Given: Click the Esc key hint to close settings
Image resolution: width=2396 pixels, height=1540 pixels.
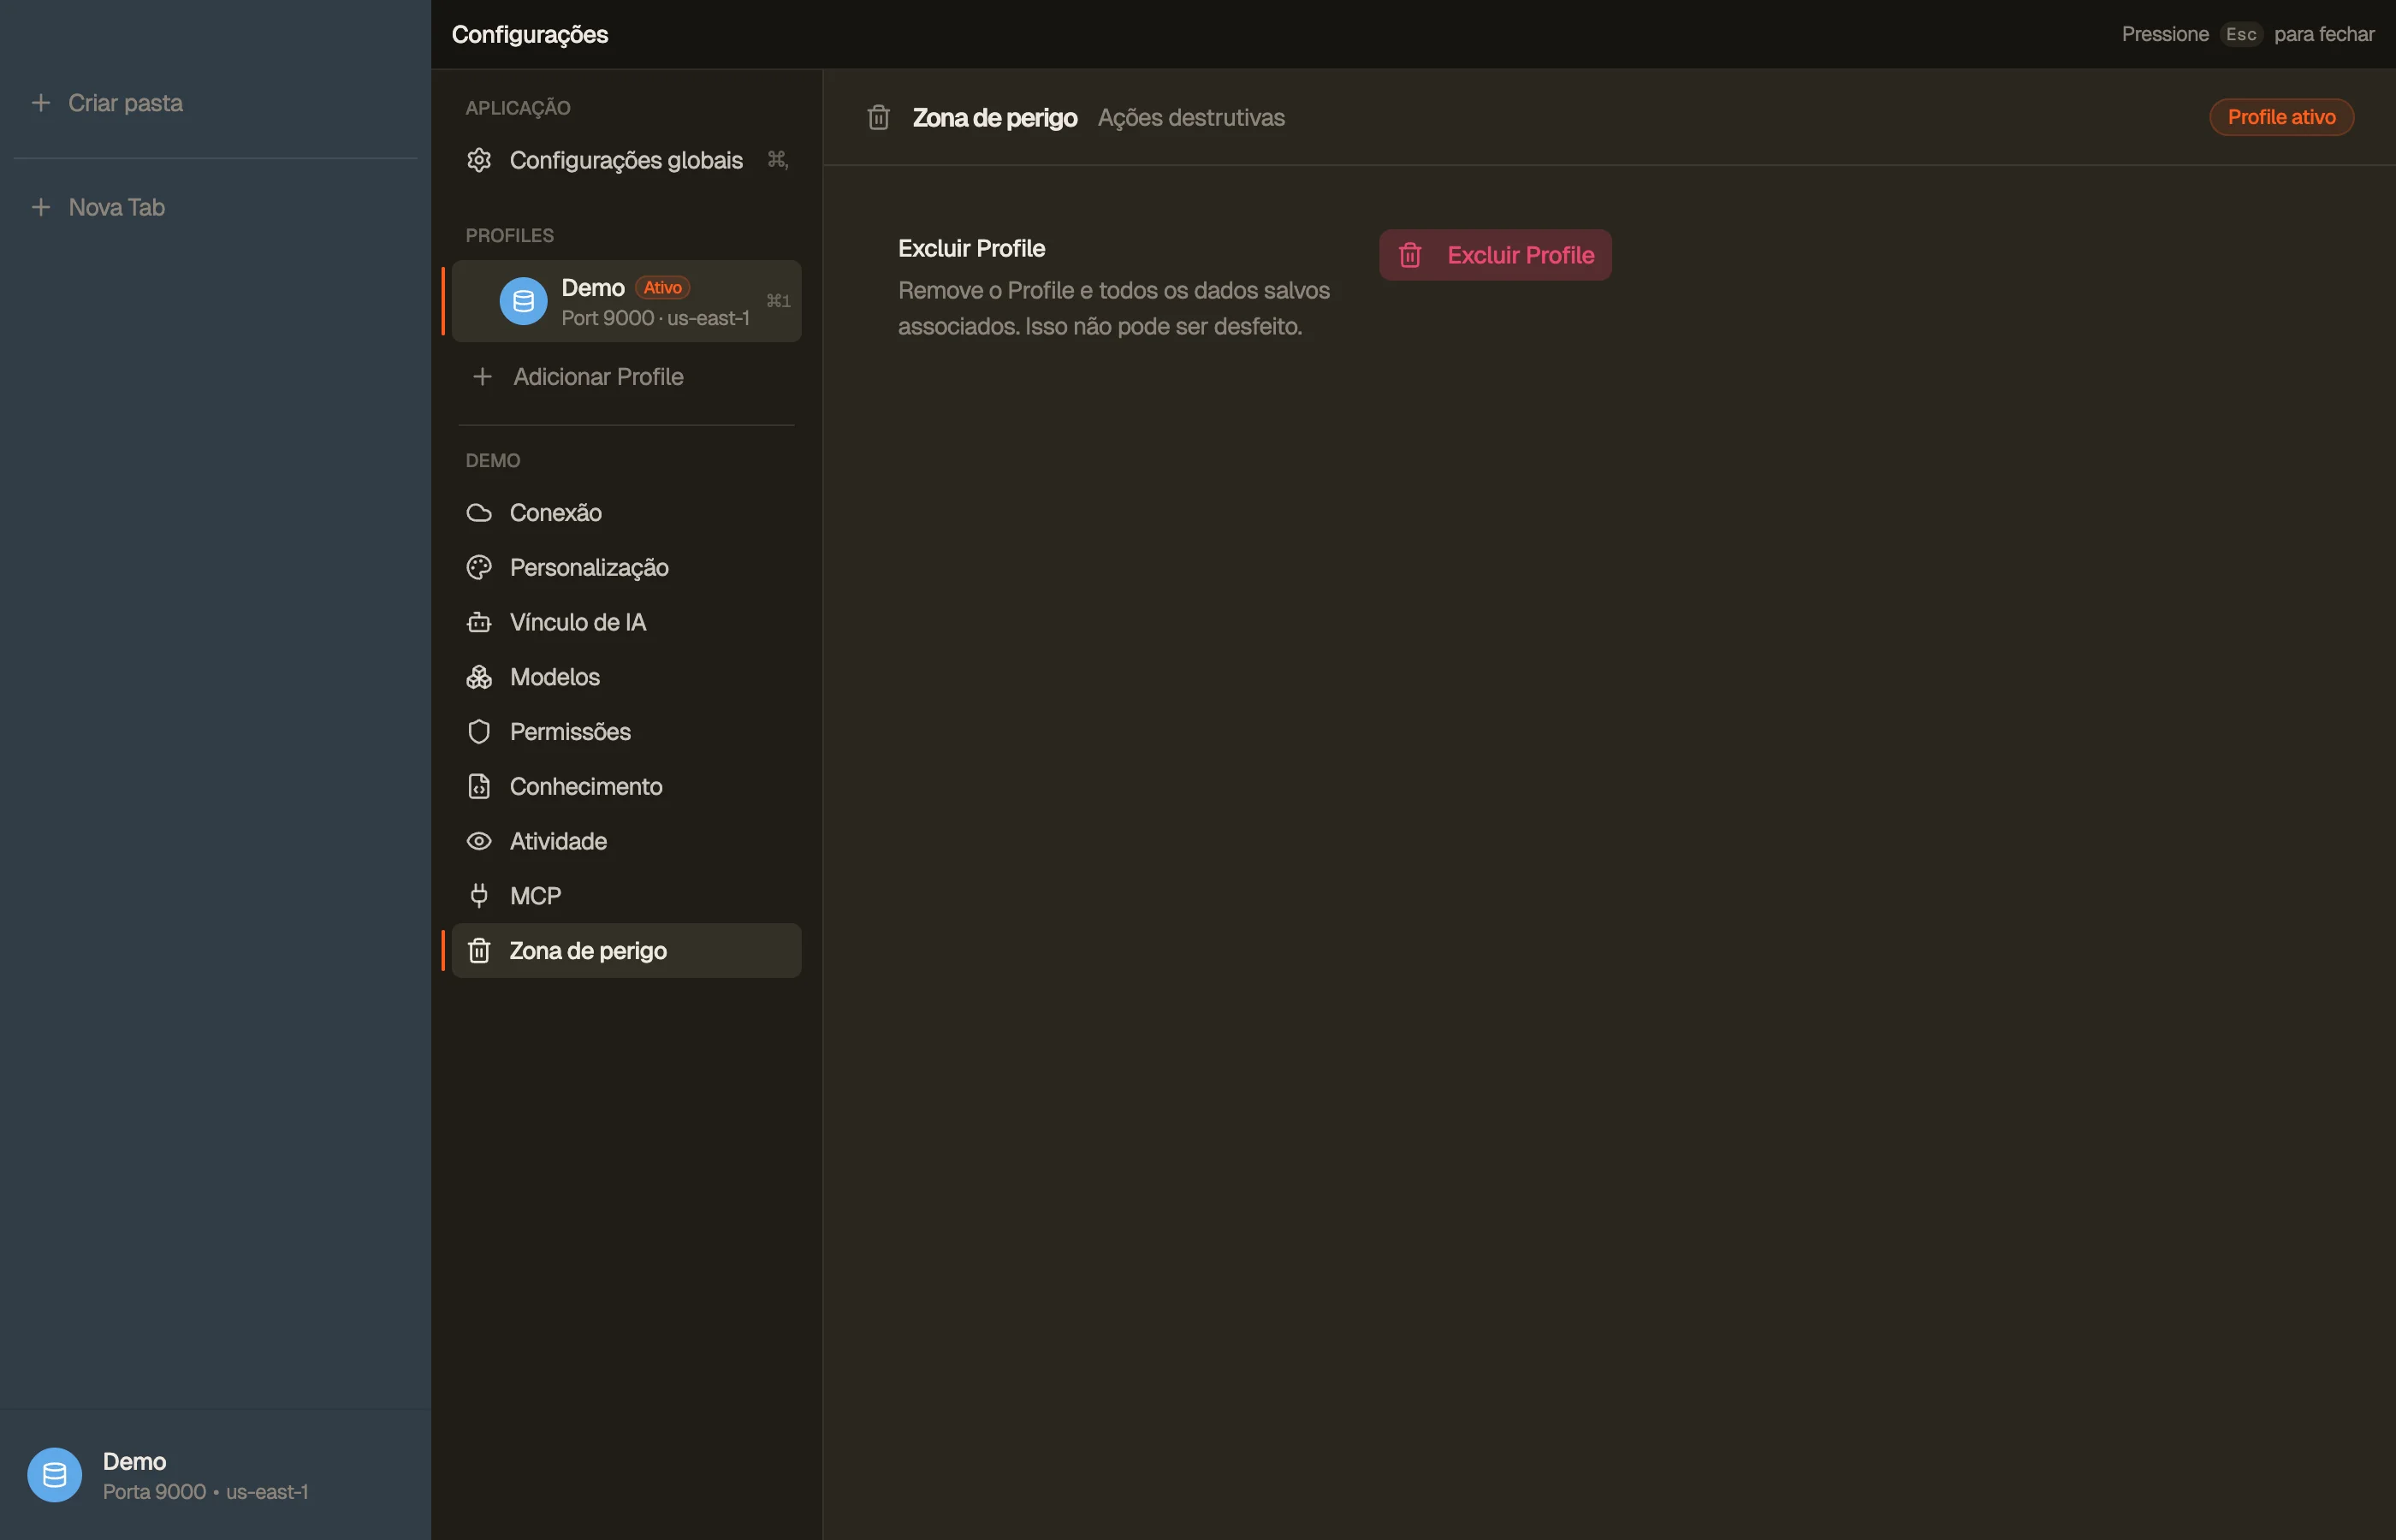Looking at the screenshot, I should pyautogui.click(x=2240, y=34).
